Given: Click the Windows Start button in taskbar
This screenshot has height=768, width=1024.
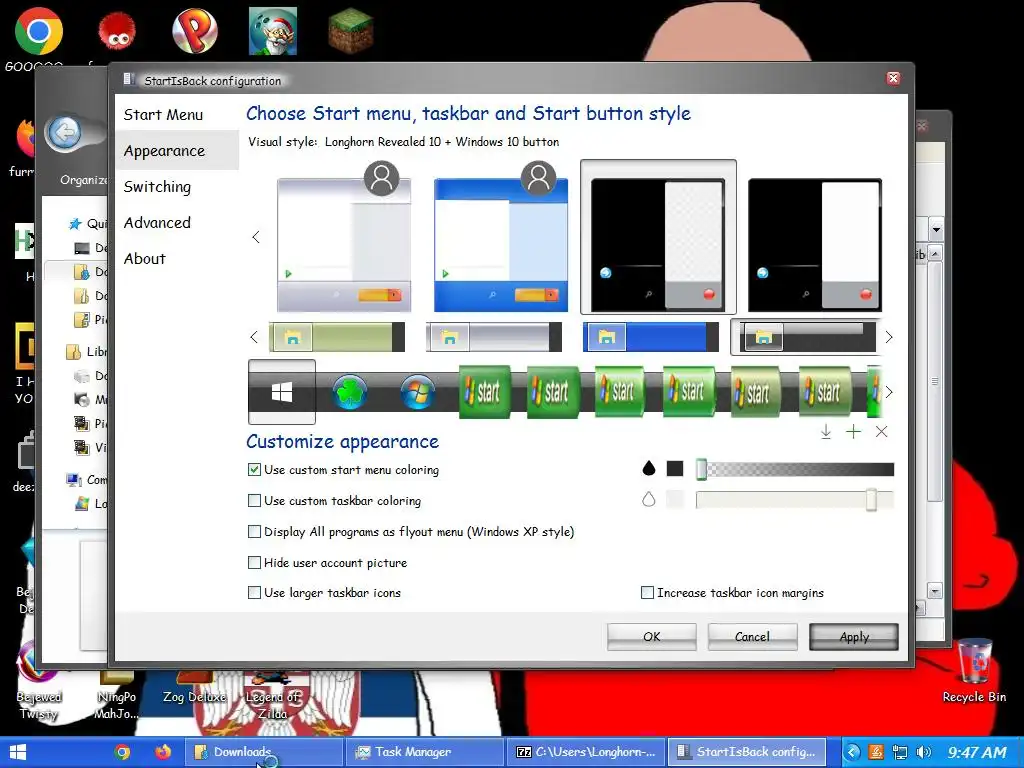Looking at the screenshot, I should point(17,752).
